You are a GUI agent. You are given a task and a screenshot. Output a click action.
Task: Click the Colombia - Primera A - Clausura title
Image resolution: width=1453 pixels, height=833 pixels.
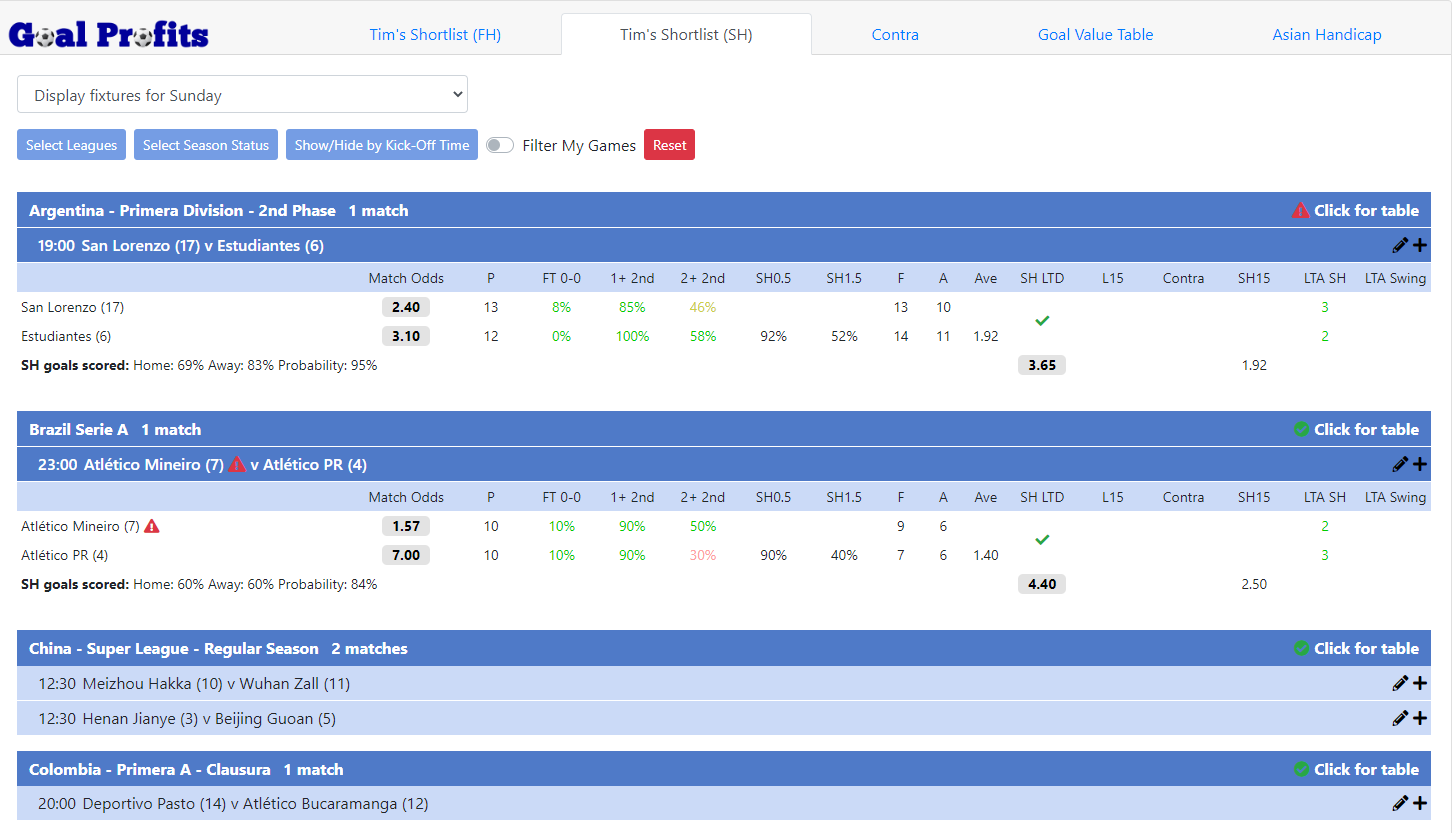(150, 769)
